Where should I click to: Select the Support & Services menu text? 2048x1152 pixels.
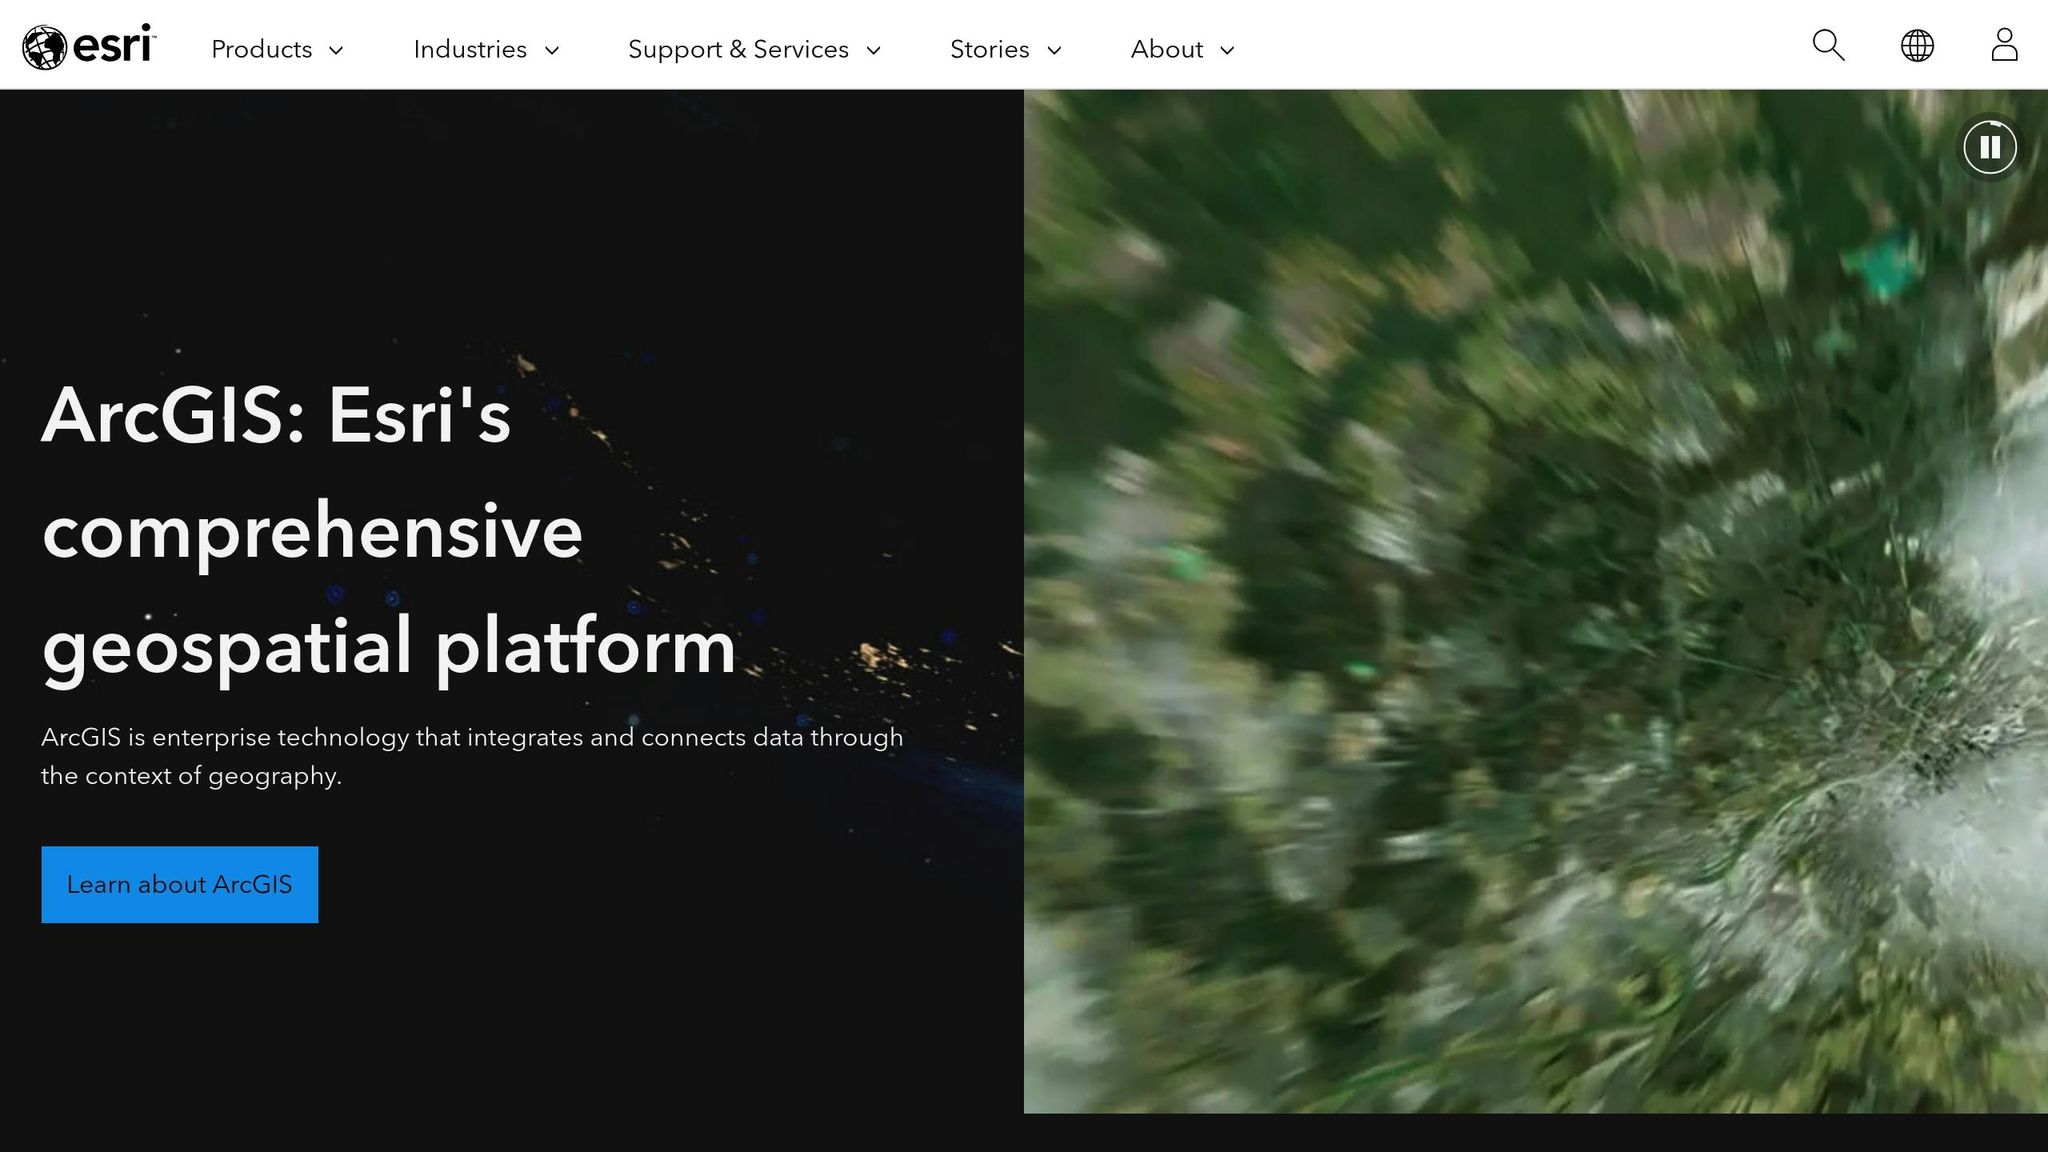tap(738, 49)
